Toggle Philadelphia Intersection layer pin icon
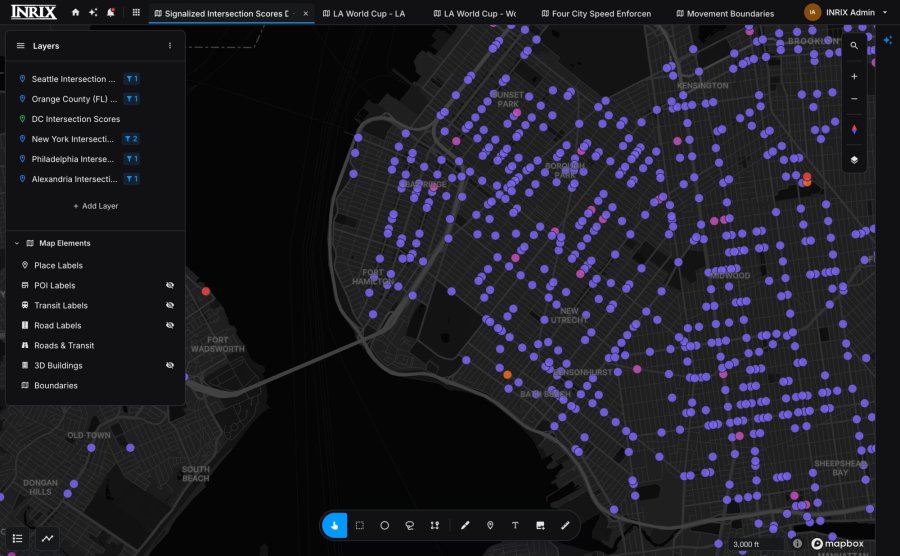Viewport: 900px width, 556px height. (22, 159)
